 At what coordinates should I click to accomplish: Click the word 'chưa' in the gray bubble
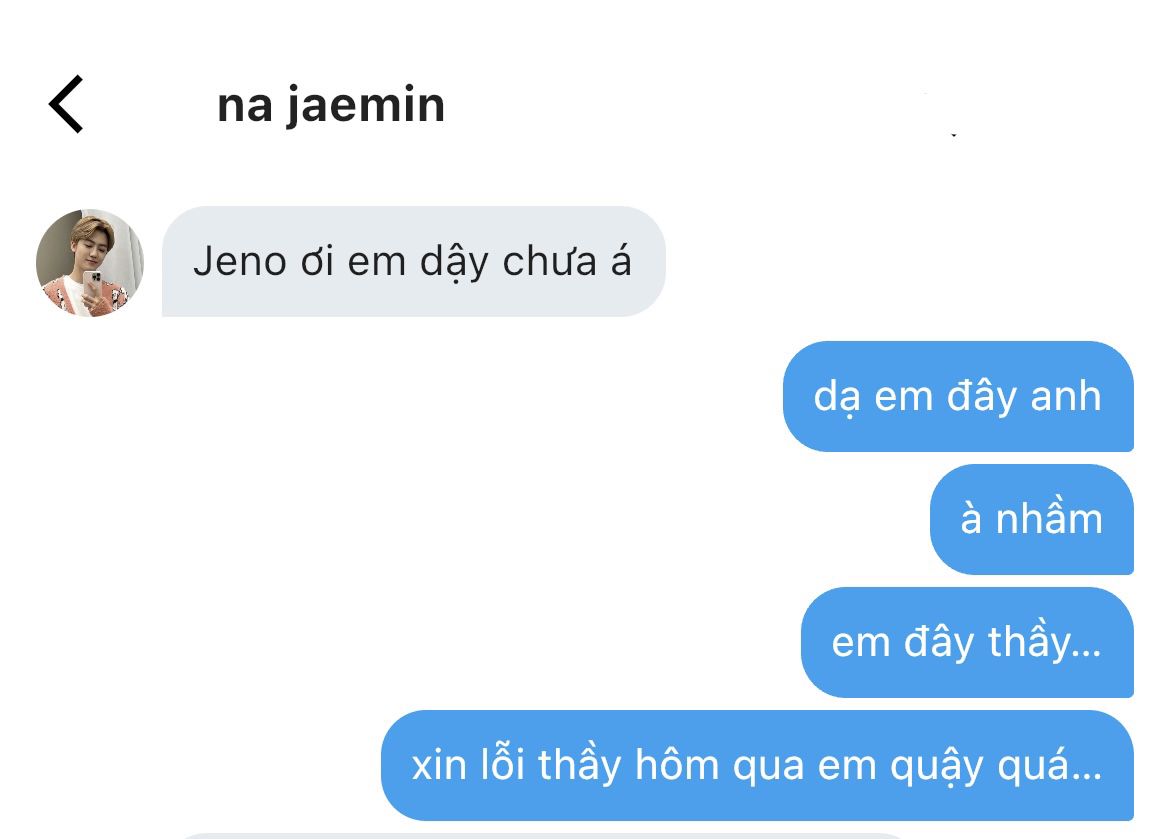click(550, 262)
